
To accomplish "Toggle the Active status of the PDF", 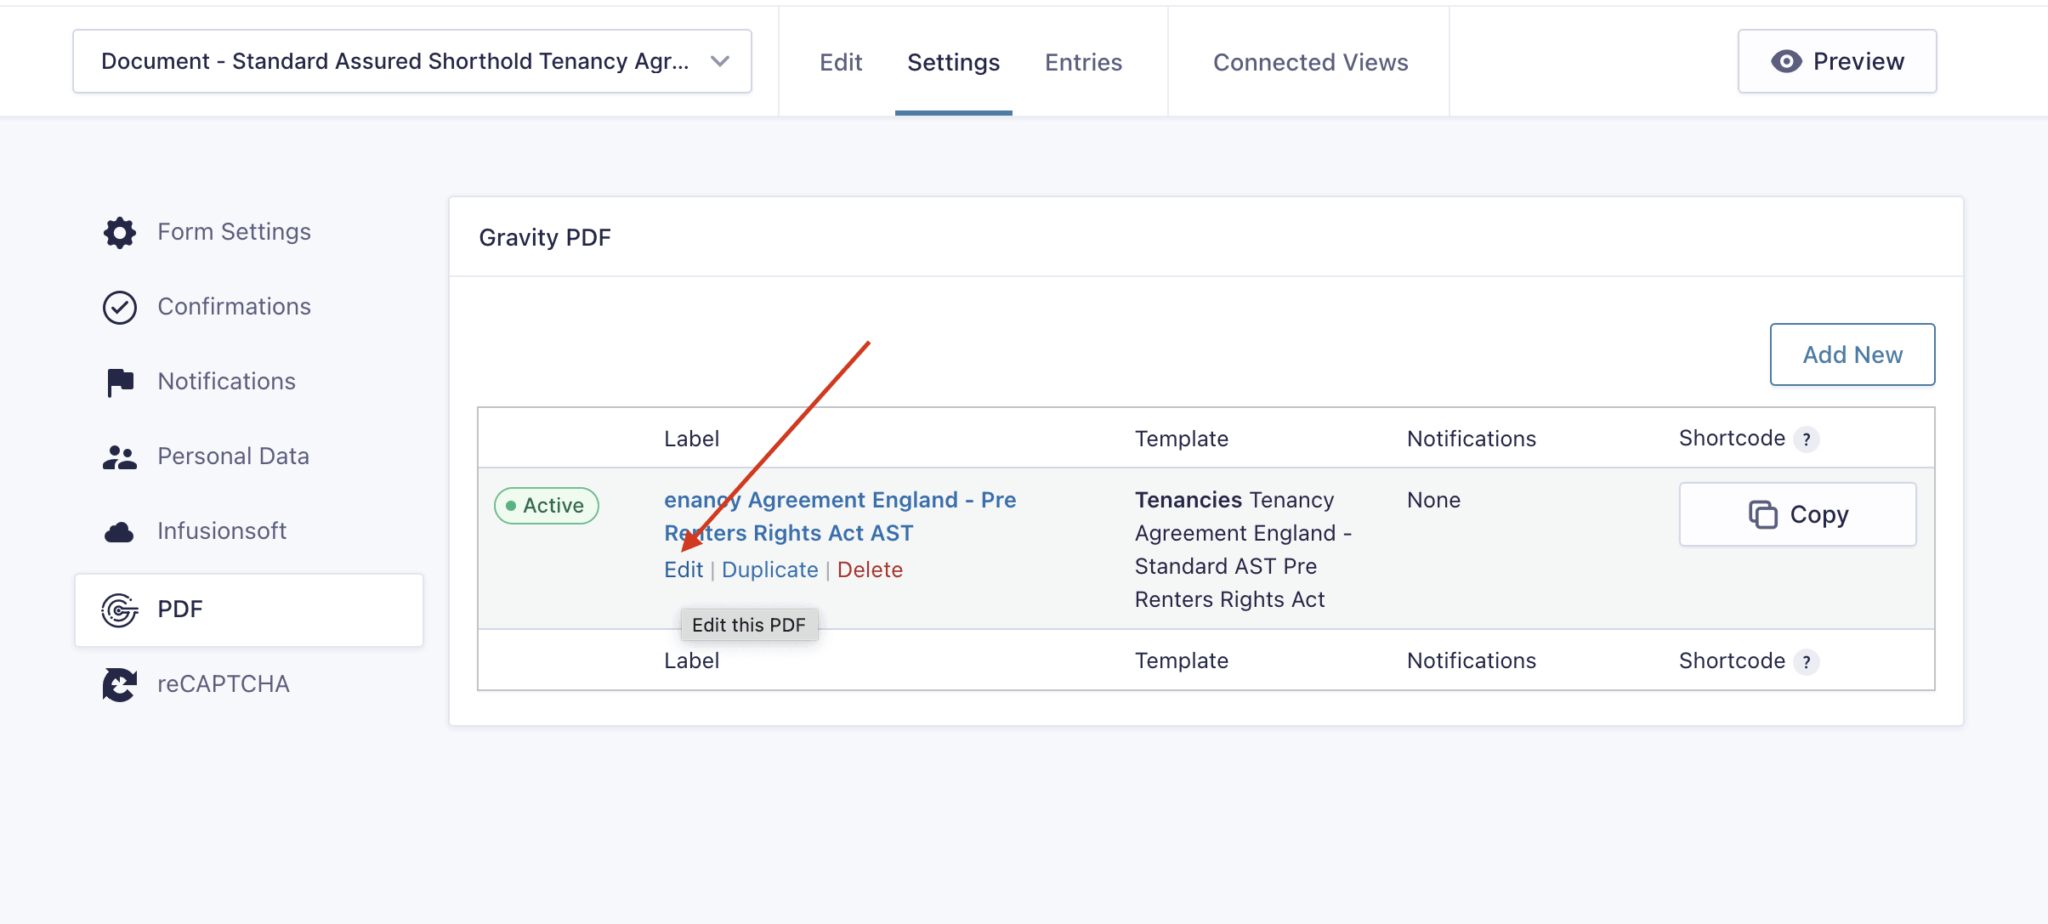I will coord(546,505).
